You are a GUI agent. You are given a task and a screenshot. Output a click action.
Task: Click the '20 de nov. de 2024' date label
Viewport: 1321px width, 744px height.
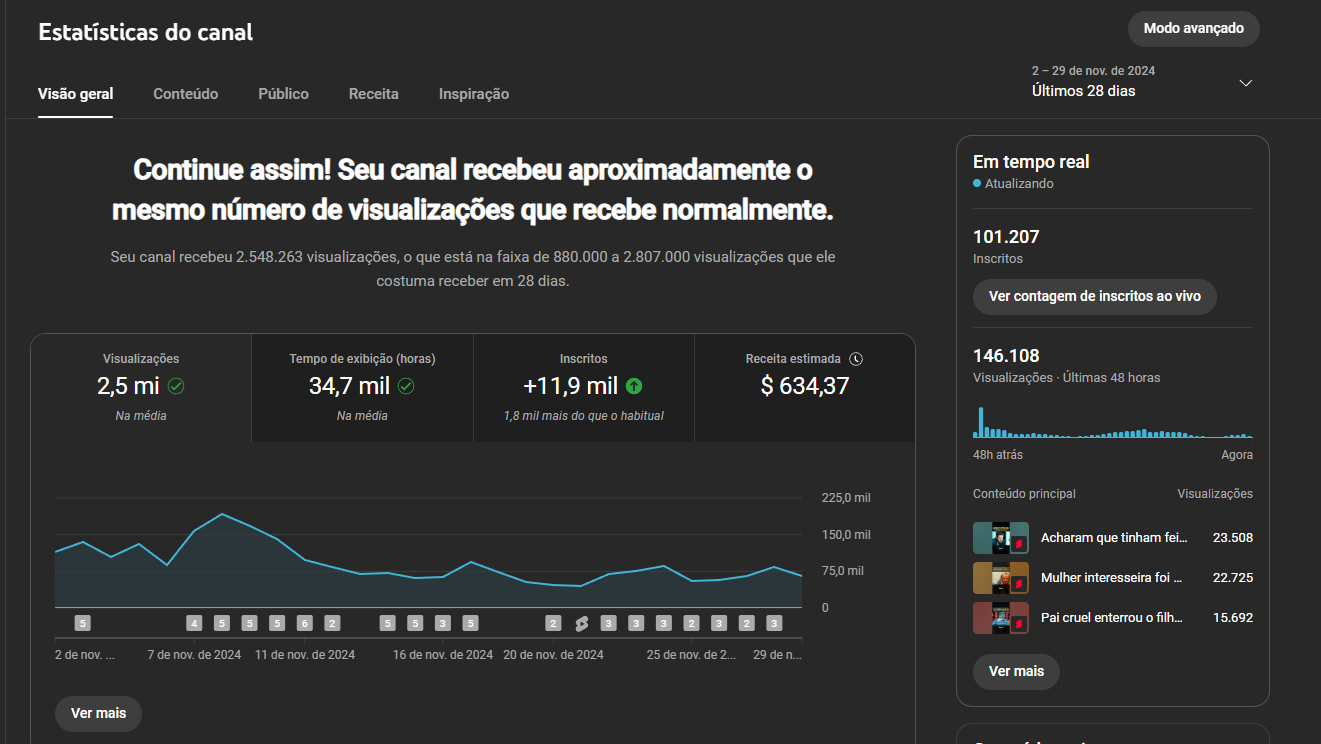point(553,656)
